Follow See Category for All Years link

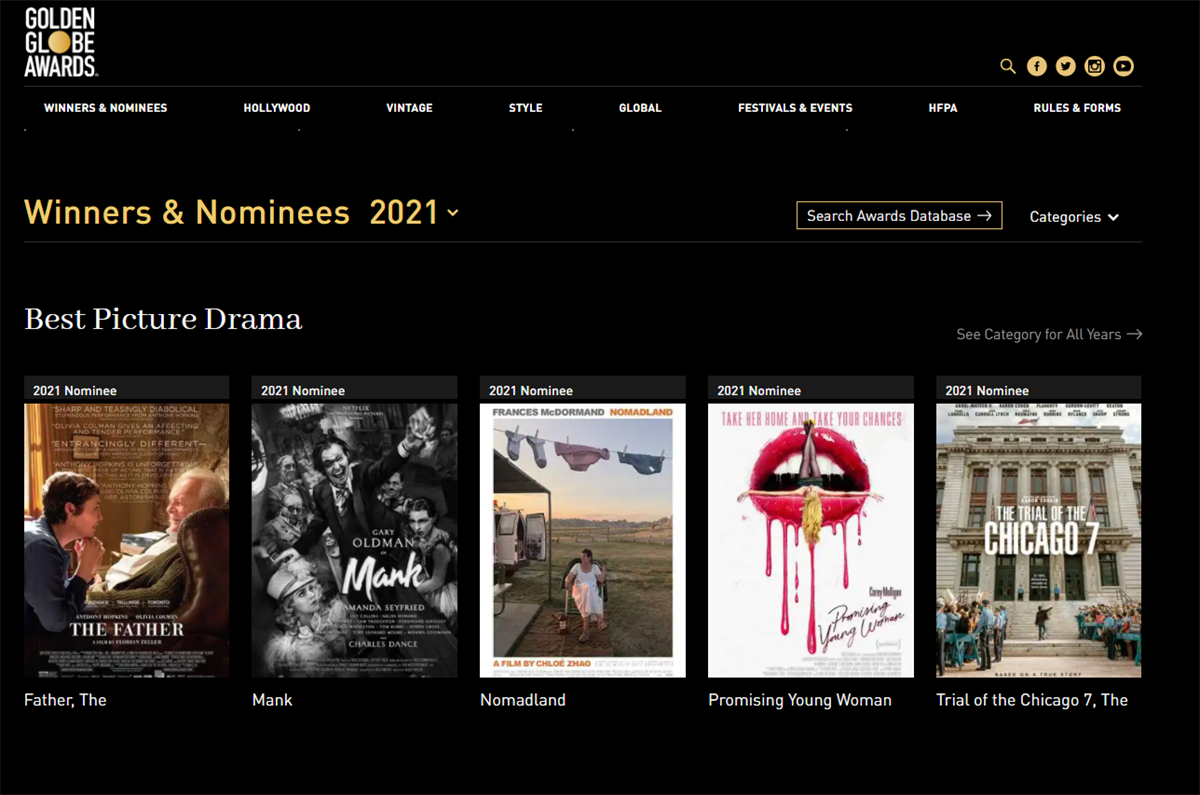pos(1049,334)
